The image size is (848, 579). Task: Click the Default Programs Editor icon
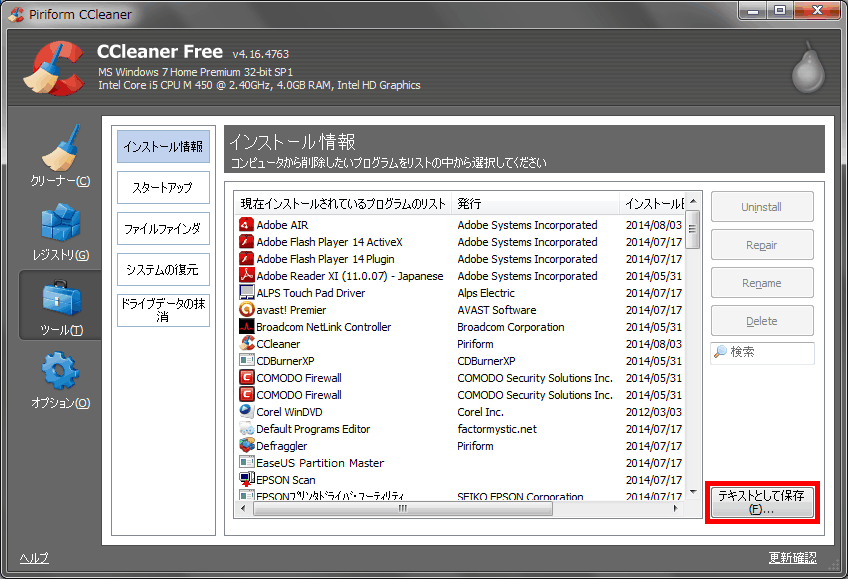(x=247, y=429)
